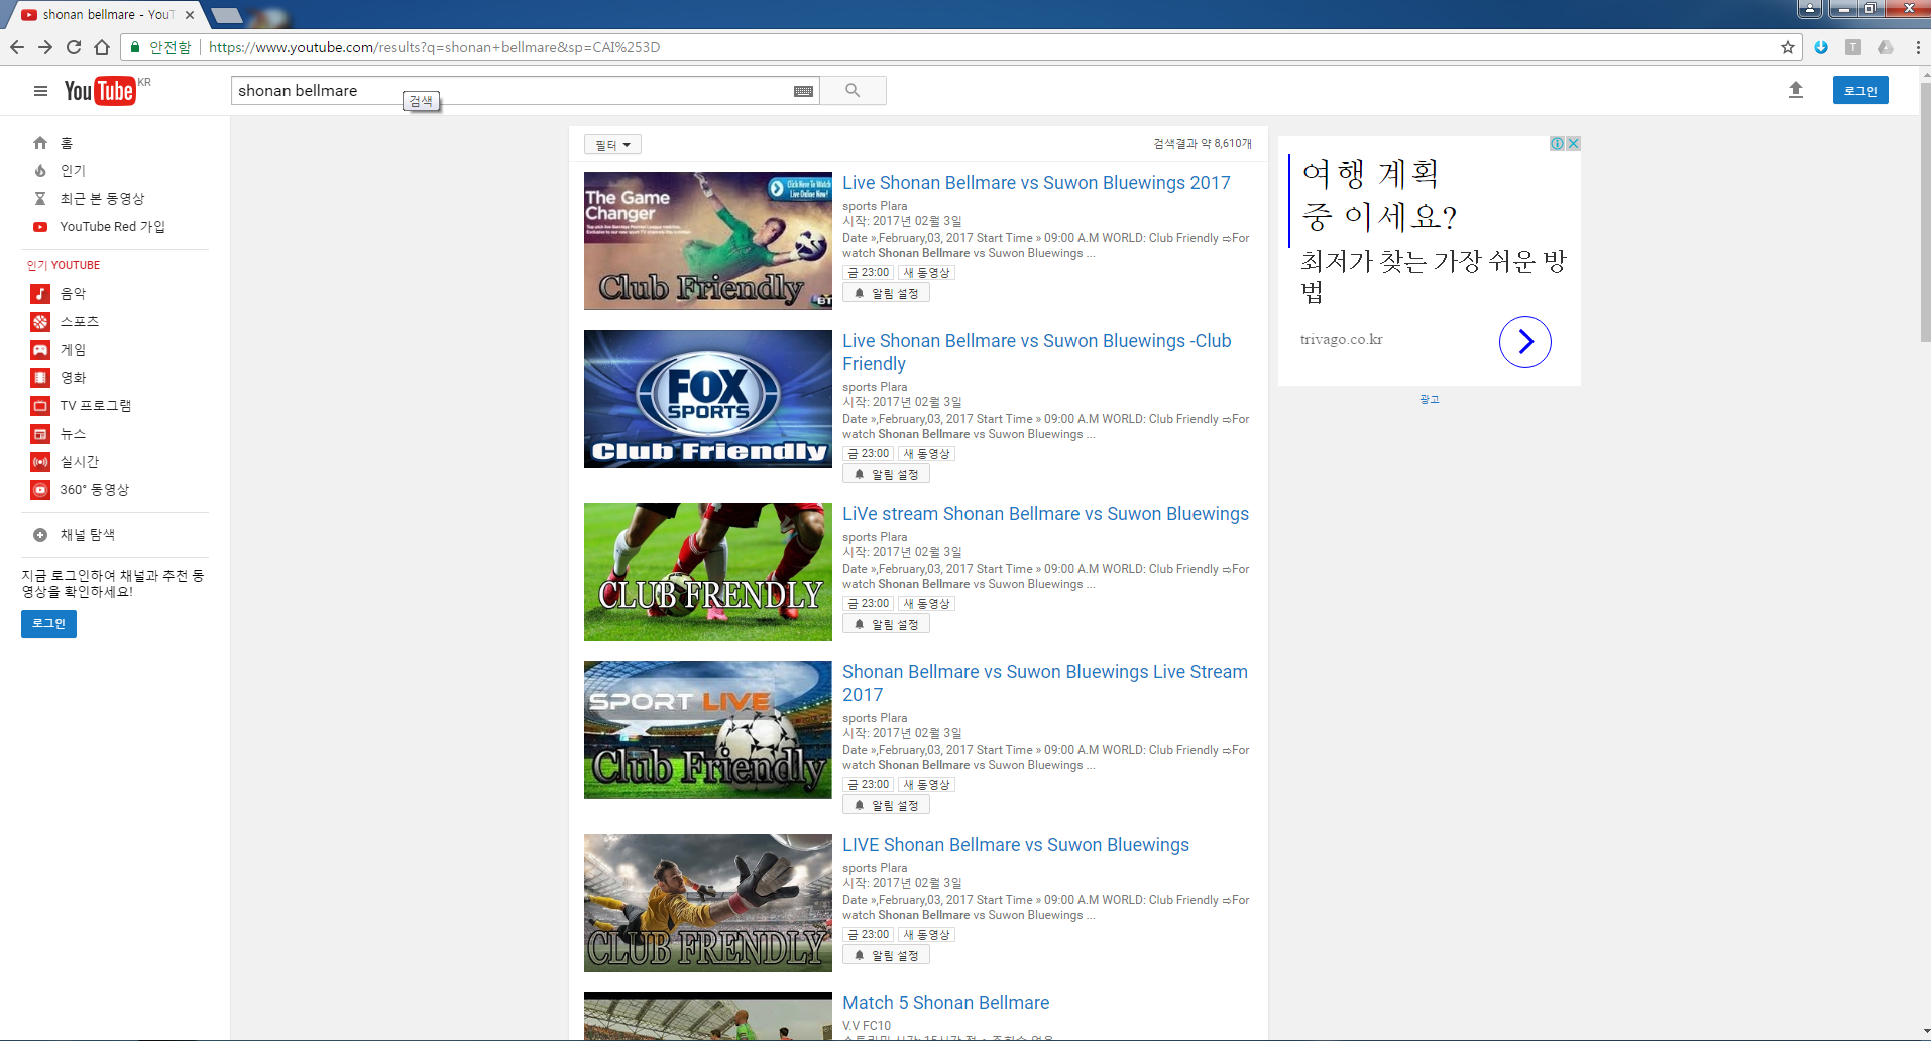Open LIVE Shonan Bellmare vs Suwon Bluewings title
Viewport: 1931px width, 1041px height.
(1015, 845)
